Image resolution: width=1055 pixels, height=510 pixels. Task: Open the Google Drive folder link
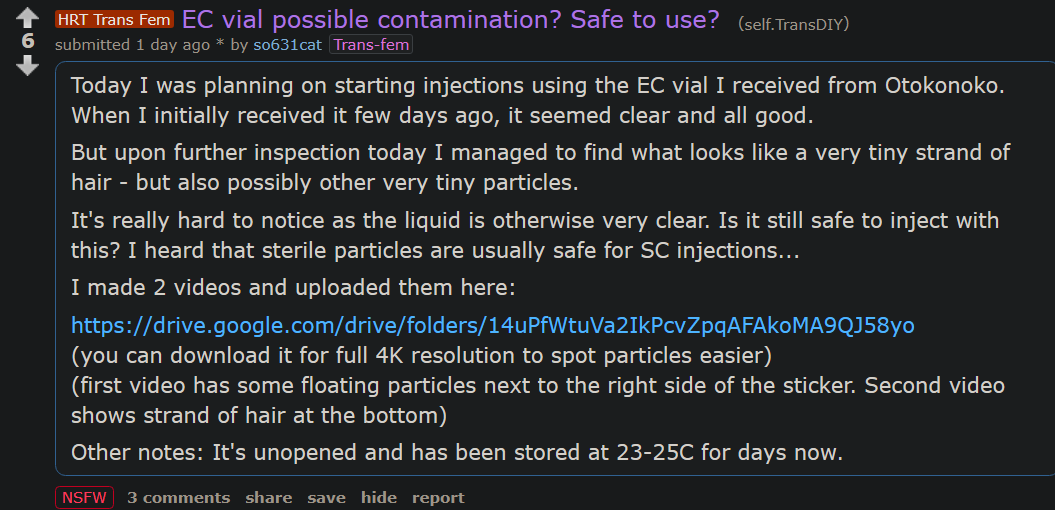492,325
